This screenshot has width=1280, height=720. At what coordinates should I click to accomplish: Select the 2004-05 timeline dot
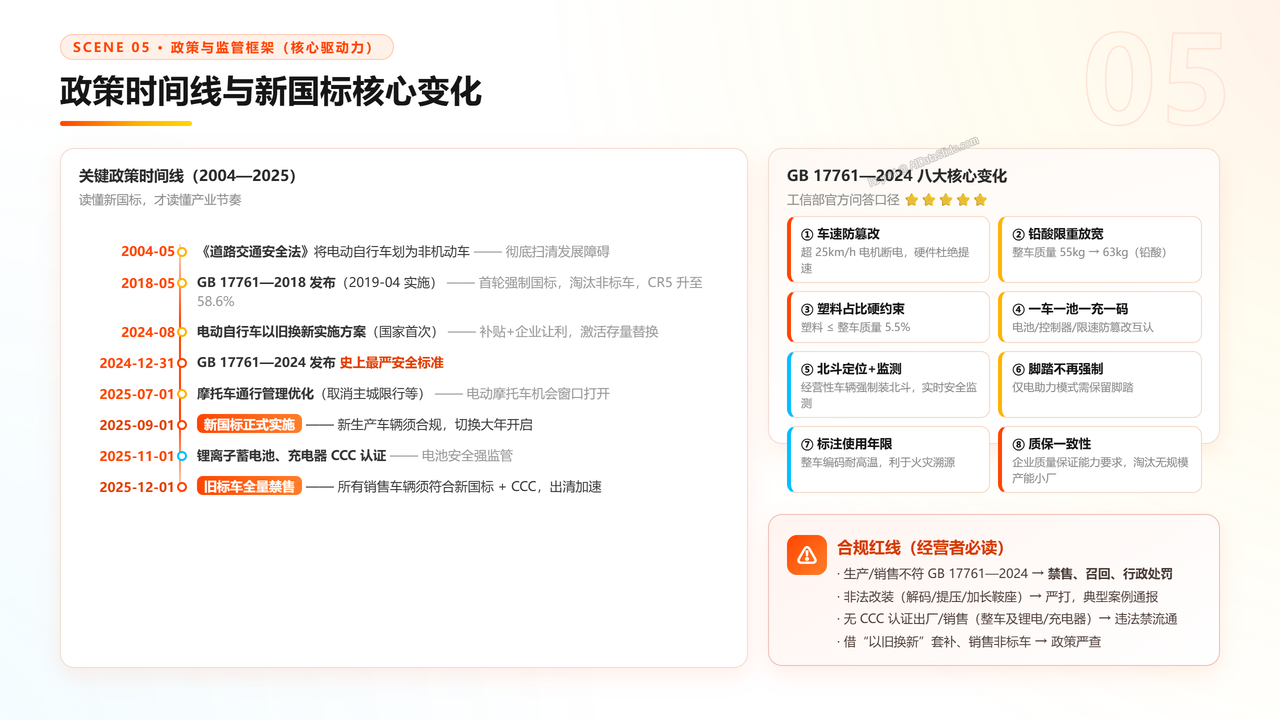click(x=182, y=252)
